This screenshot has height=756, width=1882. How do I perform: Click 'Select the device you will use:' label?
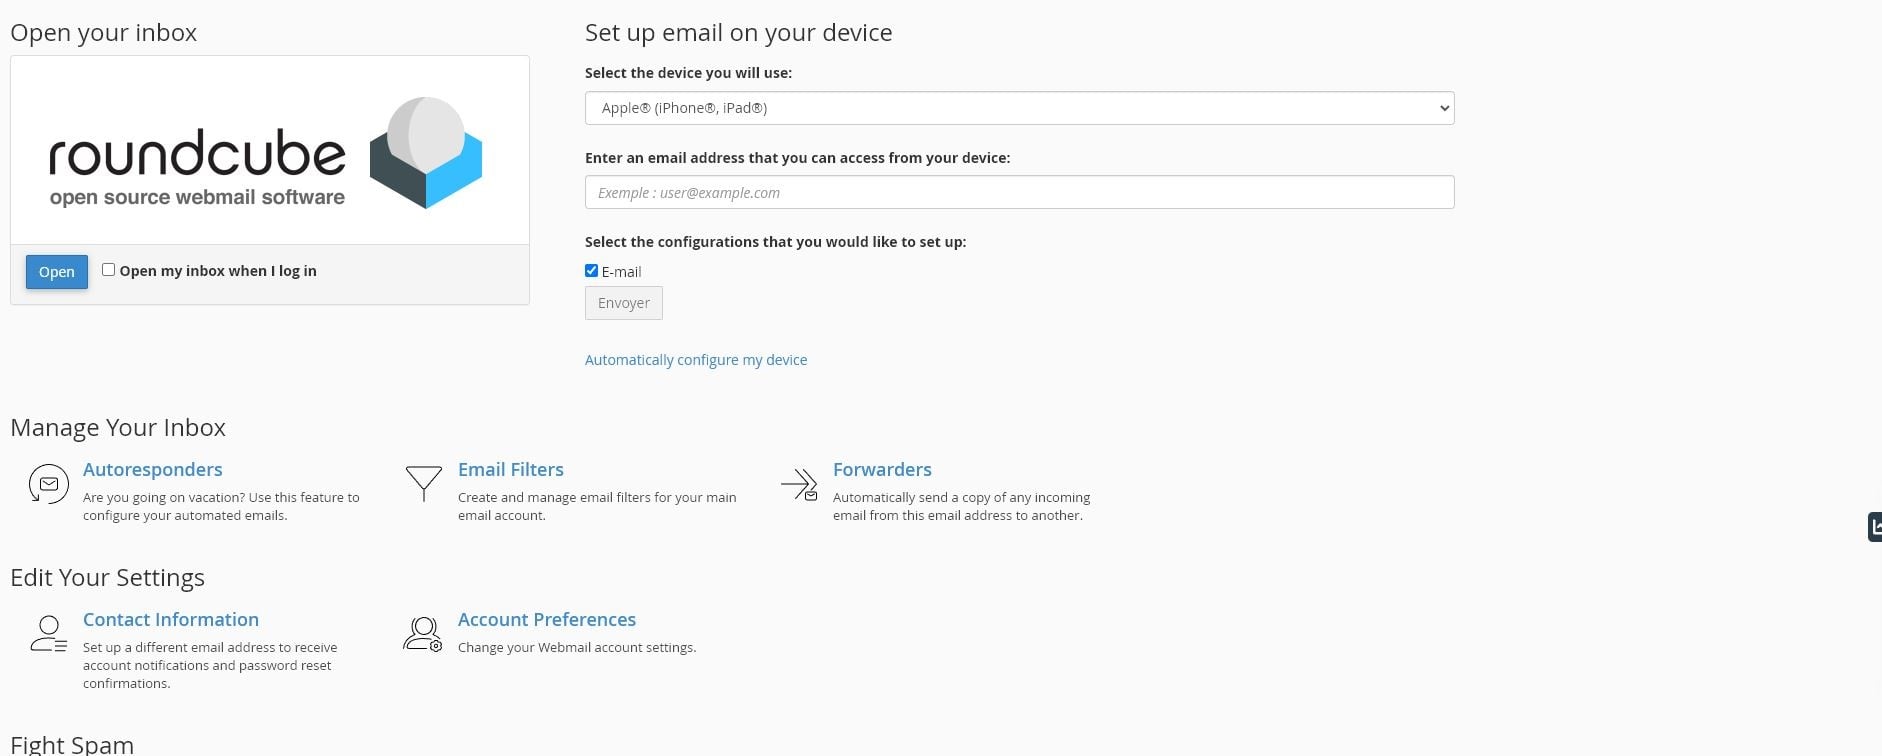click(688, 73)
